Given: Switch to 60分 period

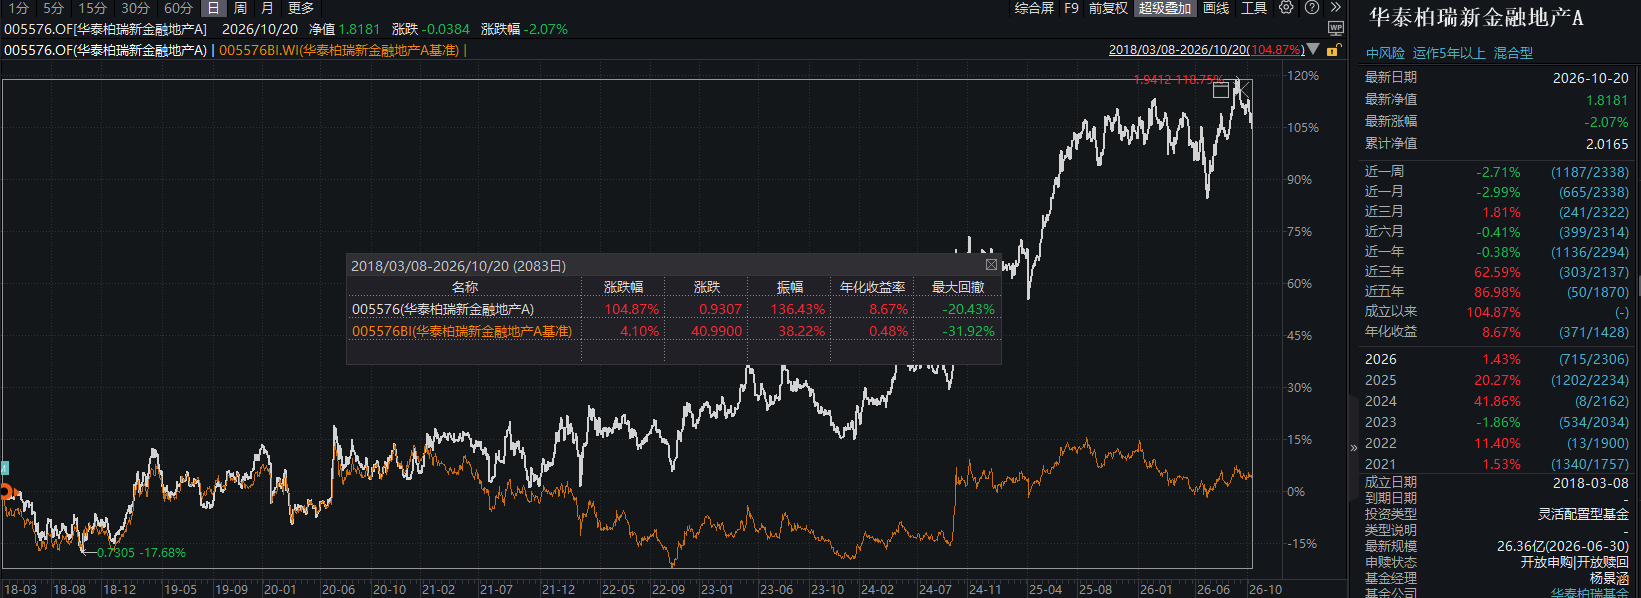Looking at the screenshot, I should [x=178, y=8].
